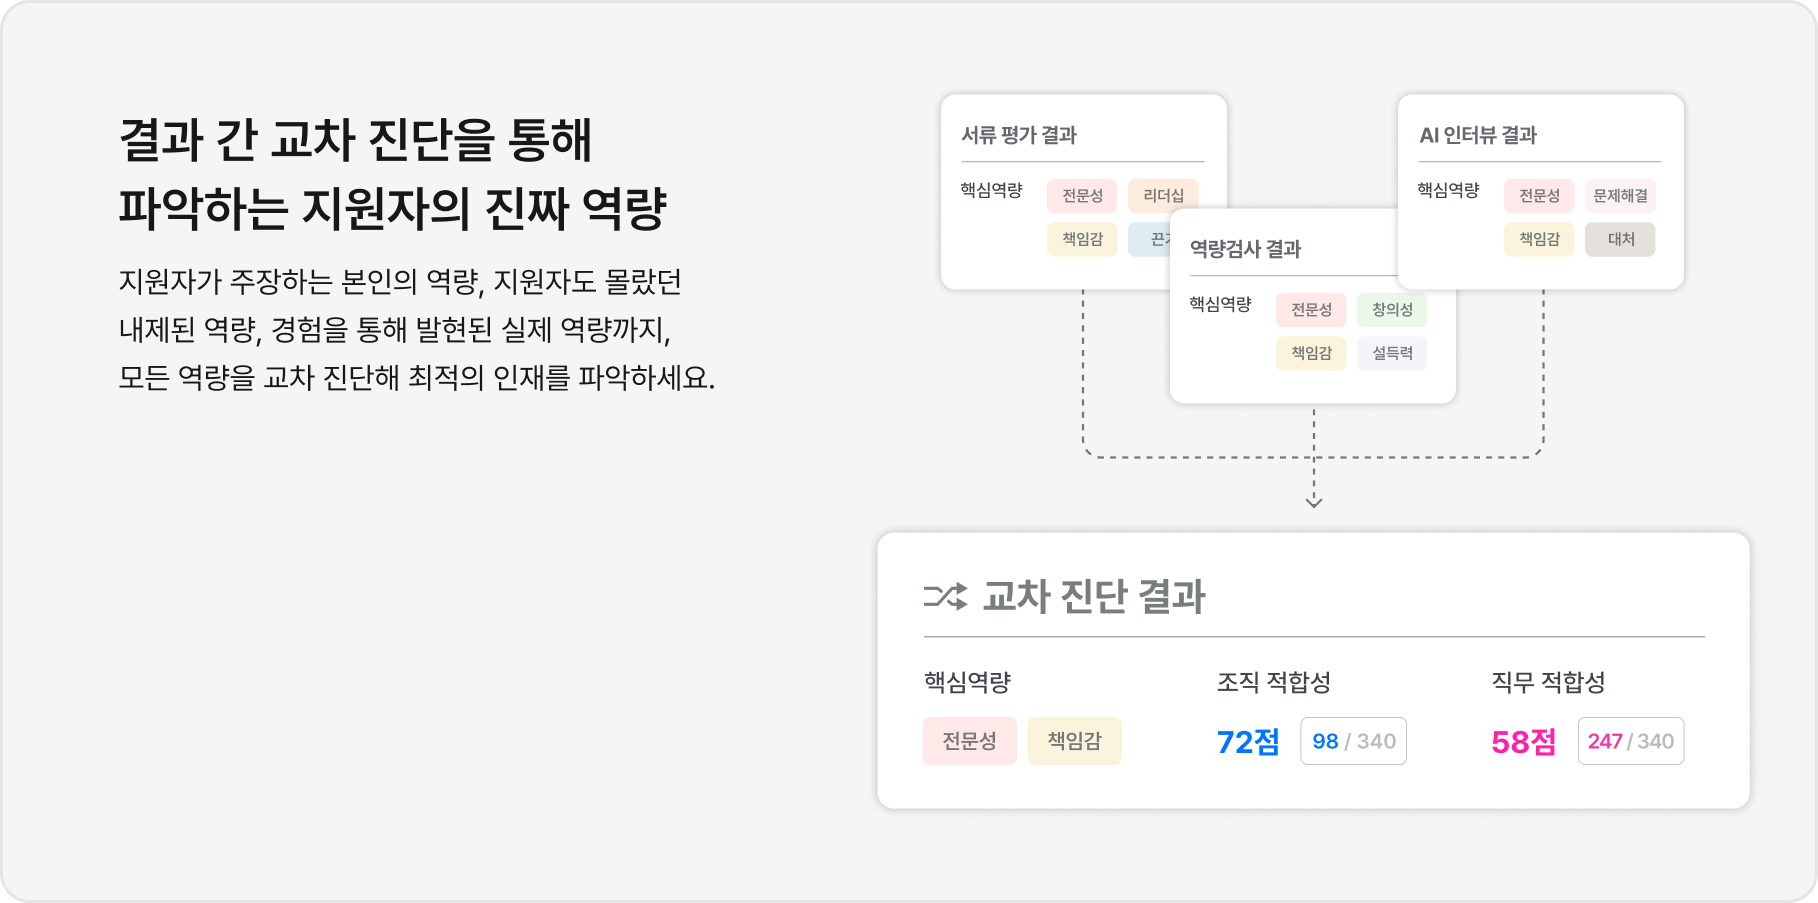
Task: Click the 창의성 tag in 역량검사 결과
Action: [1391, 310]
